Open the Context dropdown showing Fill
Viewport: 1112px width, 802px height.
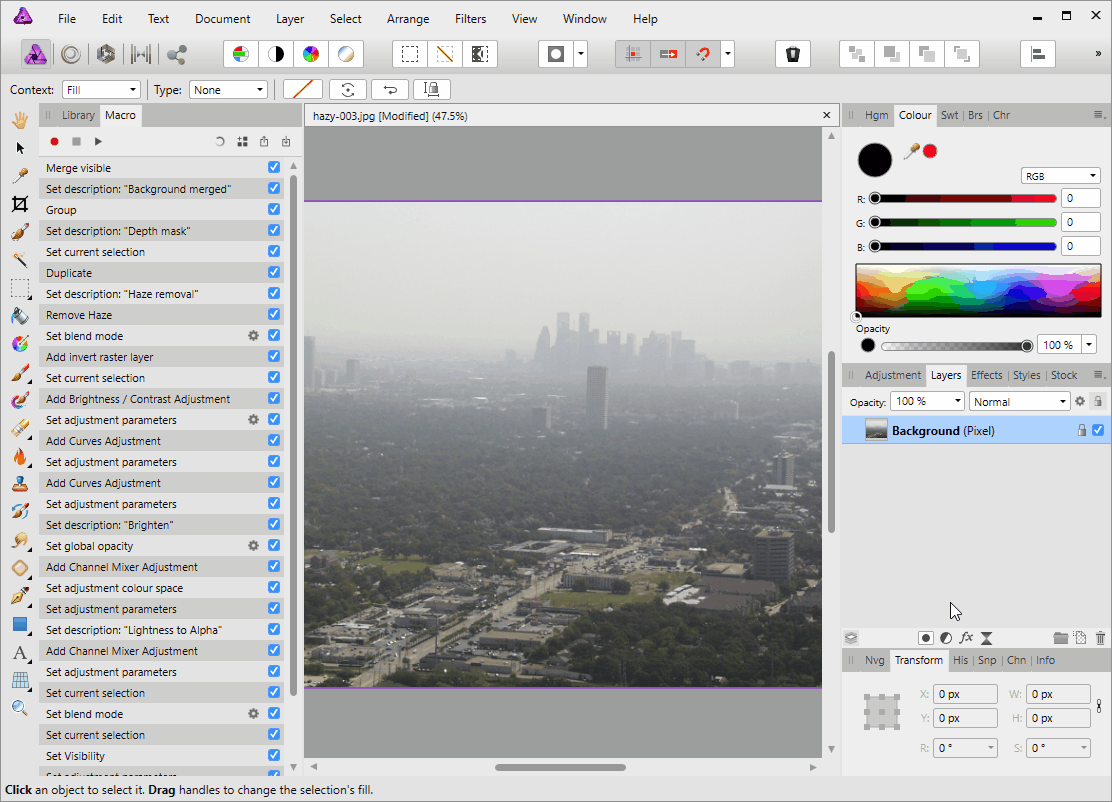(101, 90)
